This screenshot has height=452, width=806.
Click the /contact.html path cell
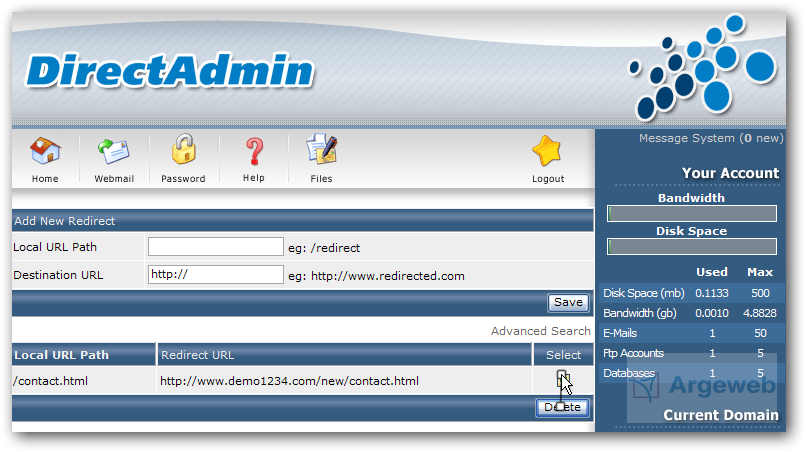[x=51, y=381]
